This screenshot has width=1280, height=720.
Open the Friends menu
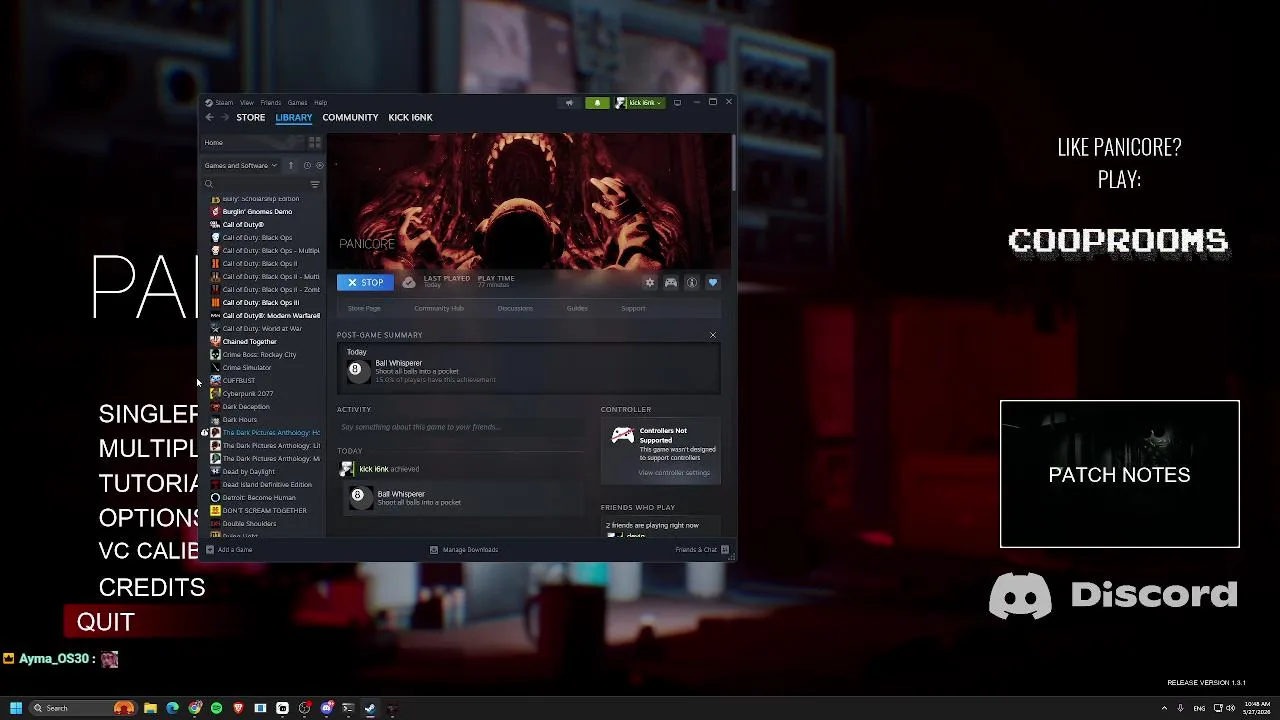coord(270,102)
